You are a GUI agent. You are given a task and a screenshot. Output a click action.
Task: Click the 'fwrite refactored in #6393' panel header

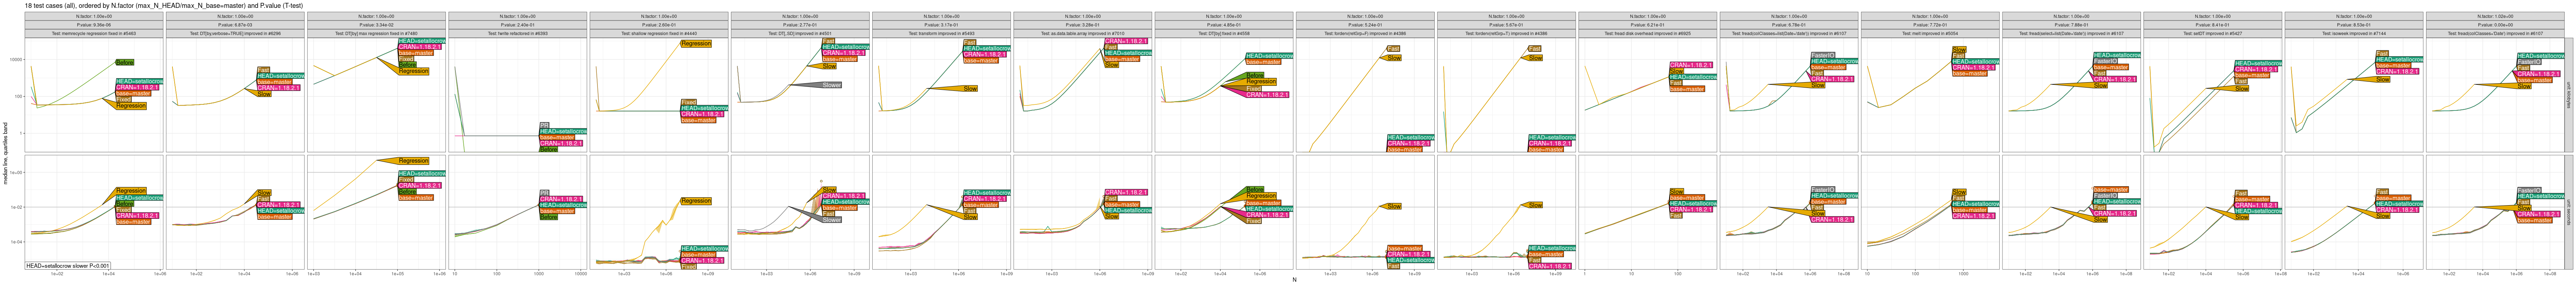pyautogui.click(x=518, y=33)
